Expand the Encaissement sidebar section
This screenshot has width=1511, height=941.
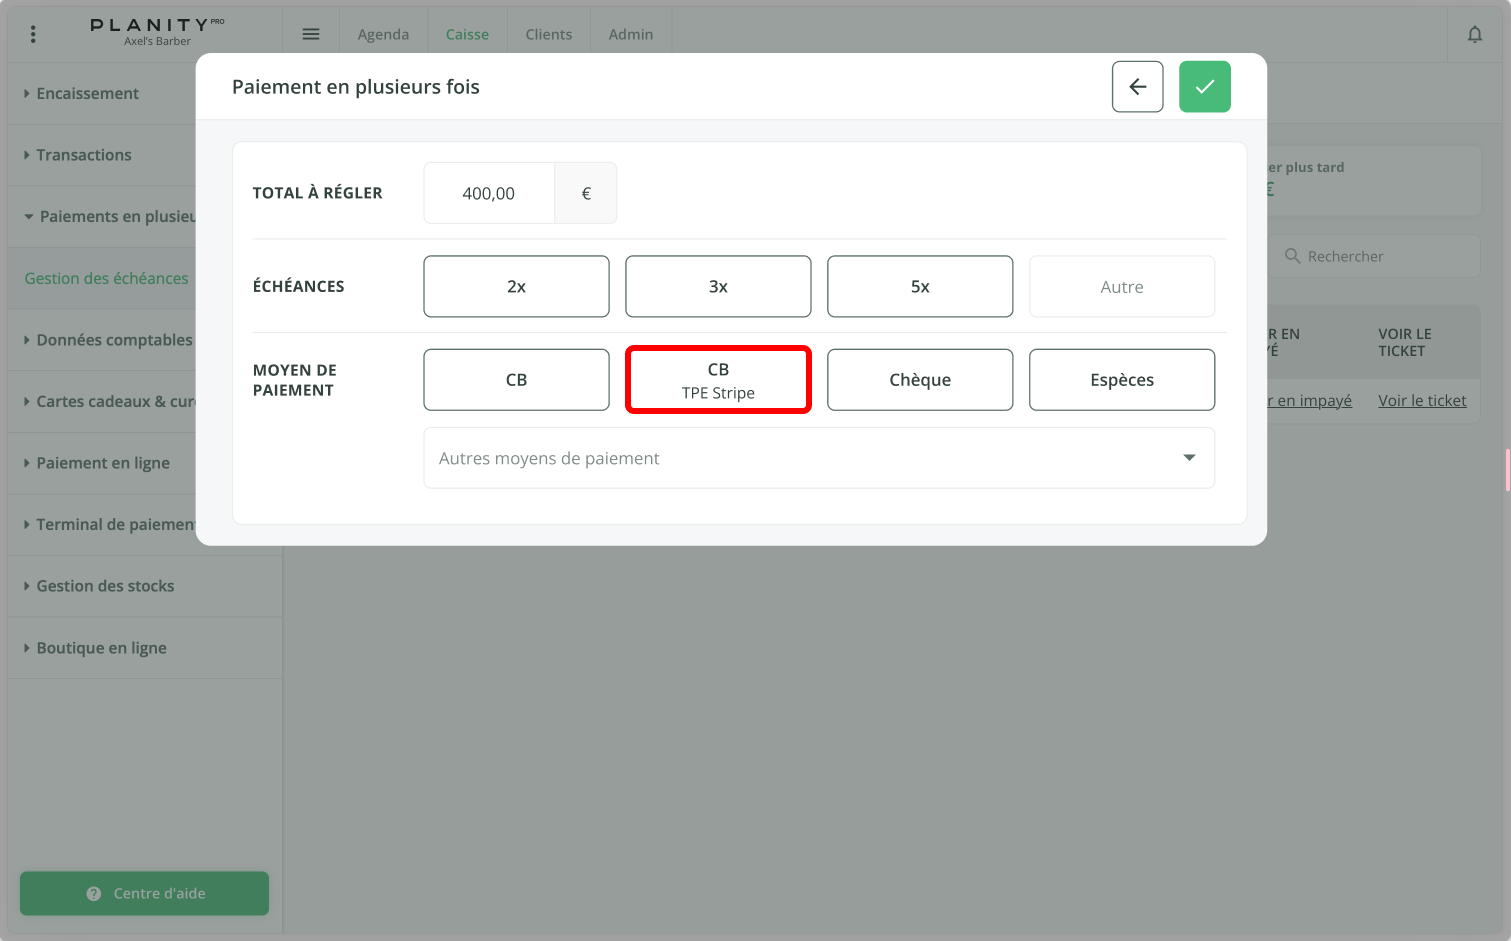pos(87,94)
